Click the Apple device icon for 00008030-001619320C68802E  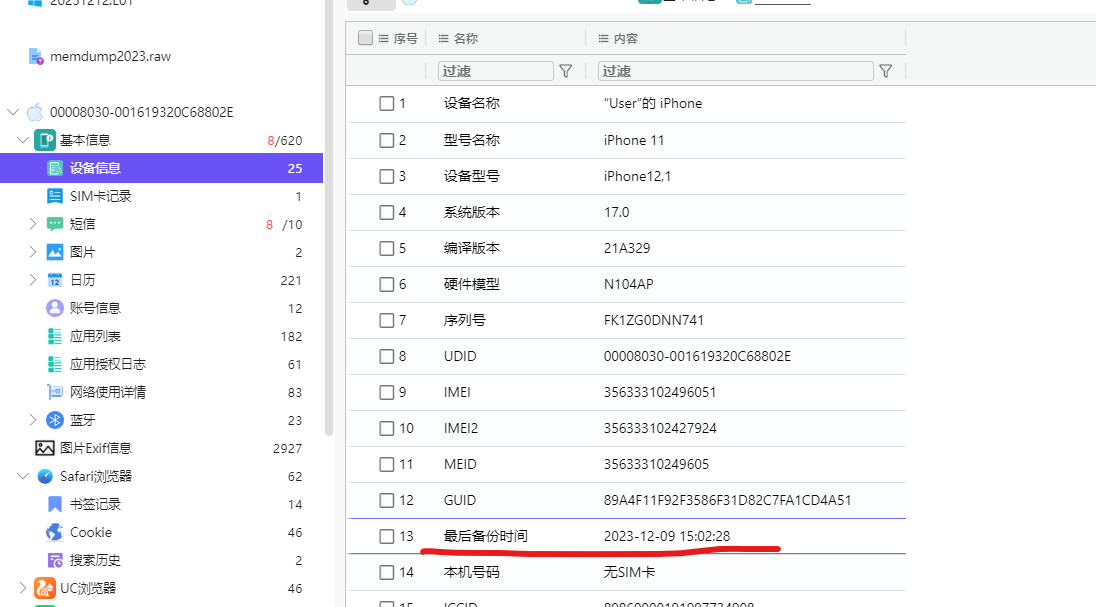pos(35,112)
